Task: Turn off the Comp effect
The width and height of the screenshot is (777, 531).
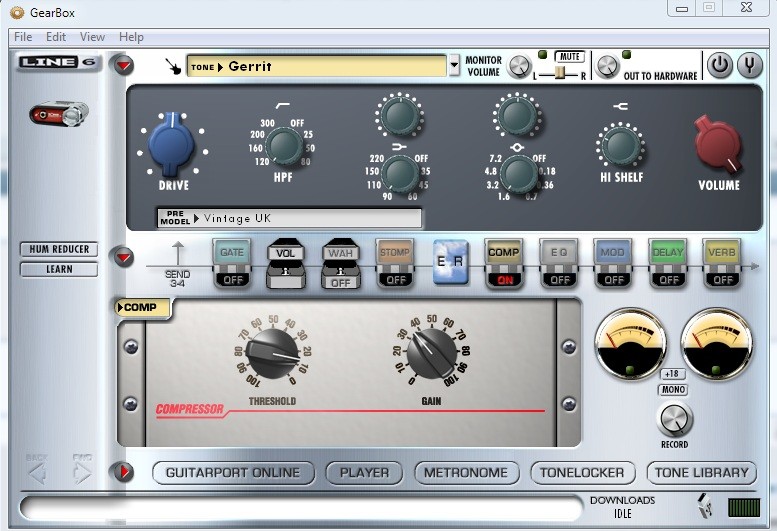Action: coord(504,279)
